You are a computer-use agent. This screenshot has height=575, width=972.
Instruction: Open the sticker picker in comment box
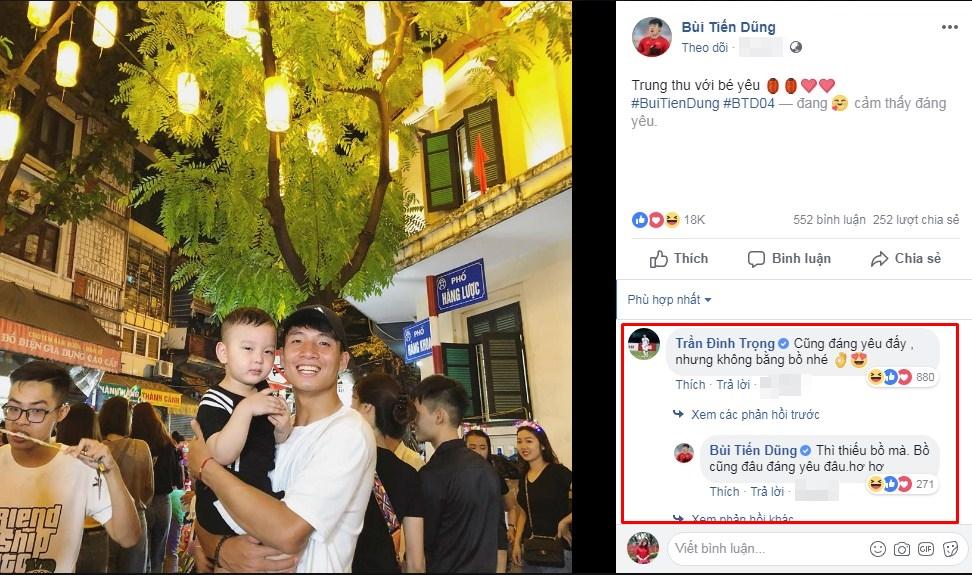949,548
